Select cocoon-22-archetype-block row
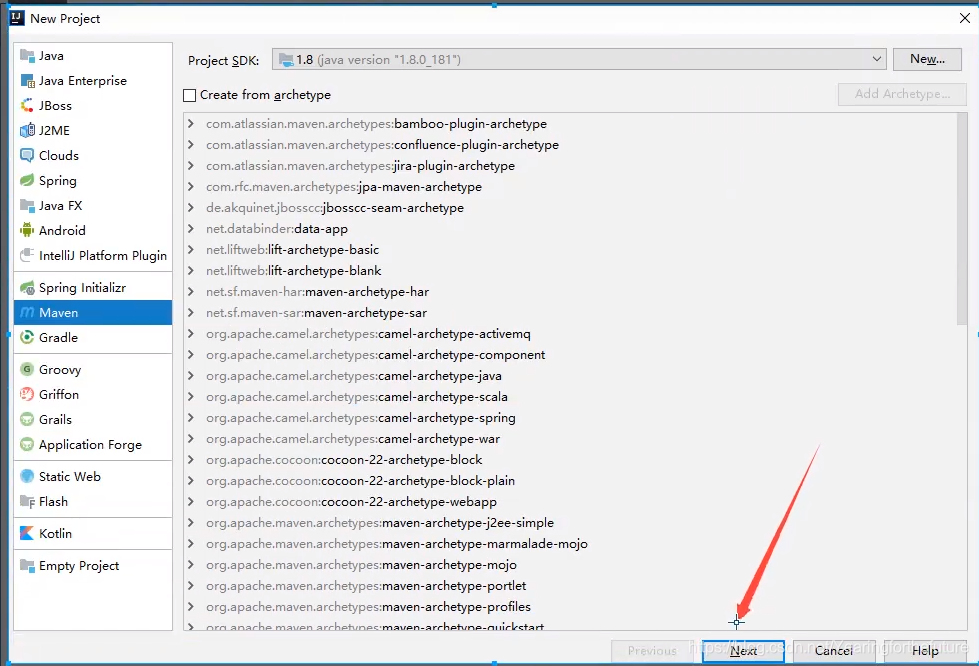Screen dimensions: 979x666 pyautogui.click(x=570, y=460)
